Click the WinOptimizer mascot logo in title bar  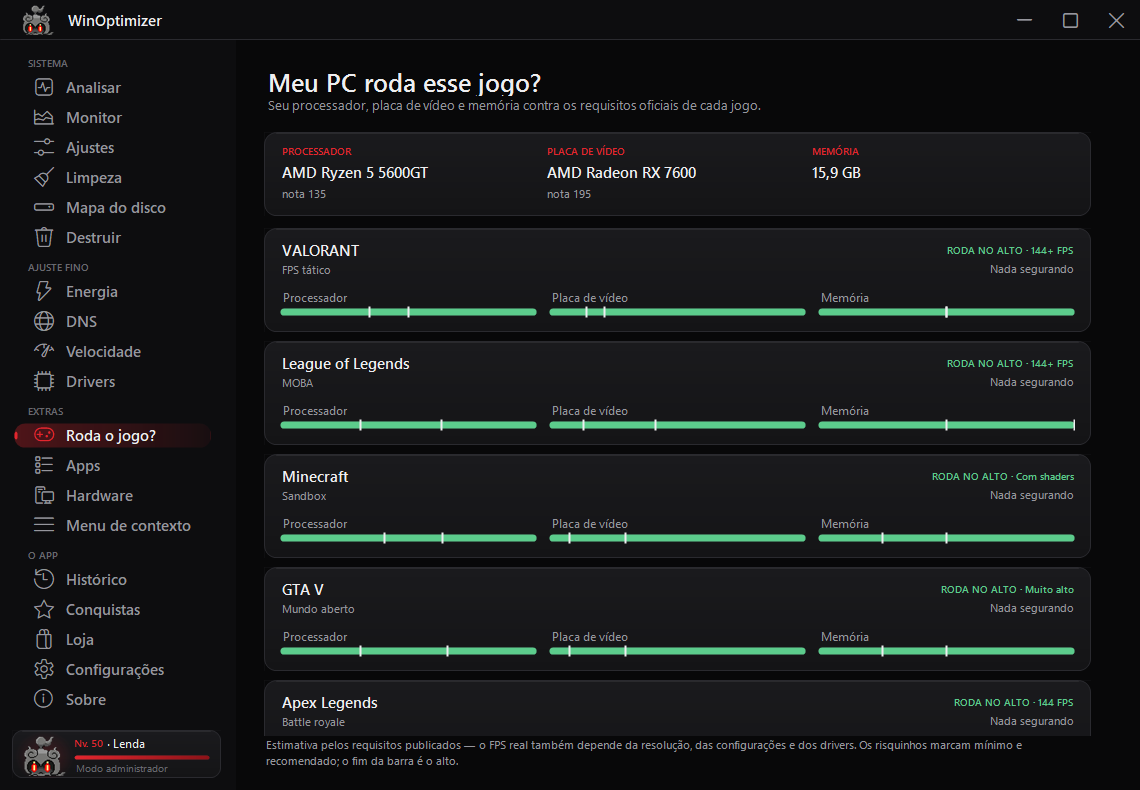[37, 20]
